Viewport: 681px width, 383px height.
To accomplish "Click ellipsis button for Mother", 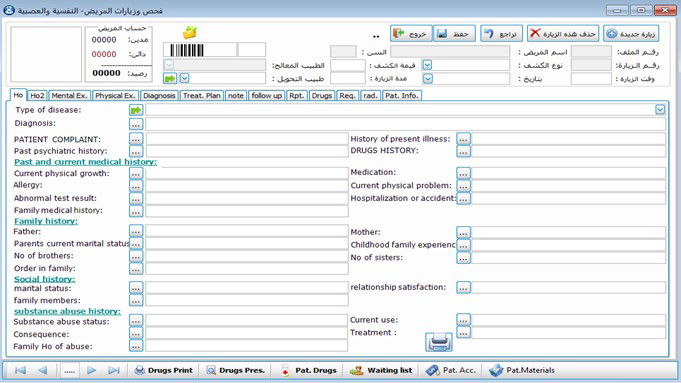I will [463, 232].
